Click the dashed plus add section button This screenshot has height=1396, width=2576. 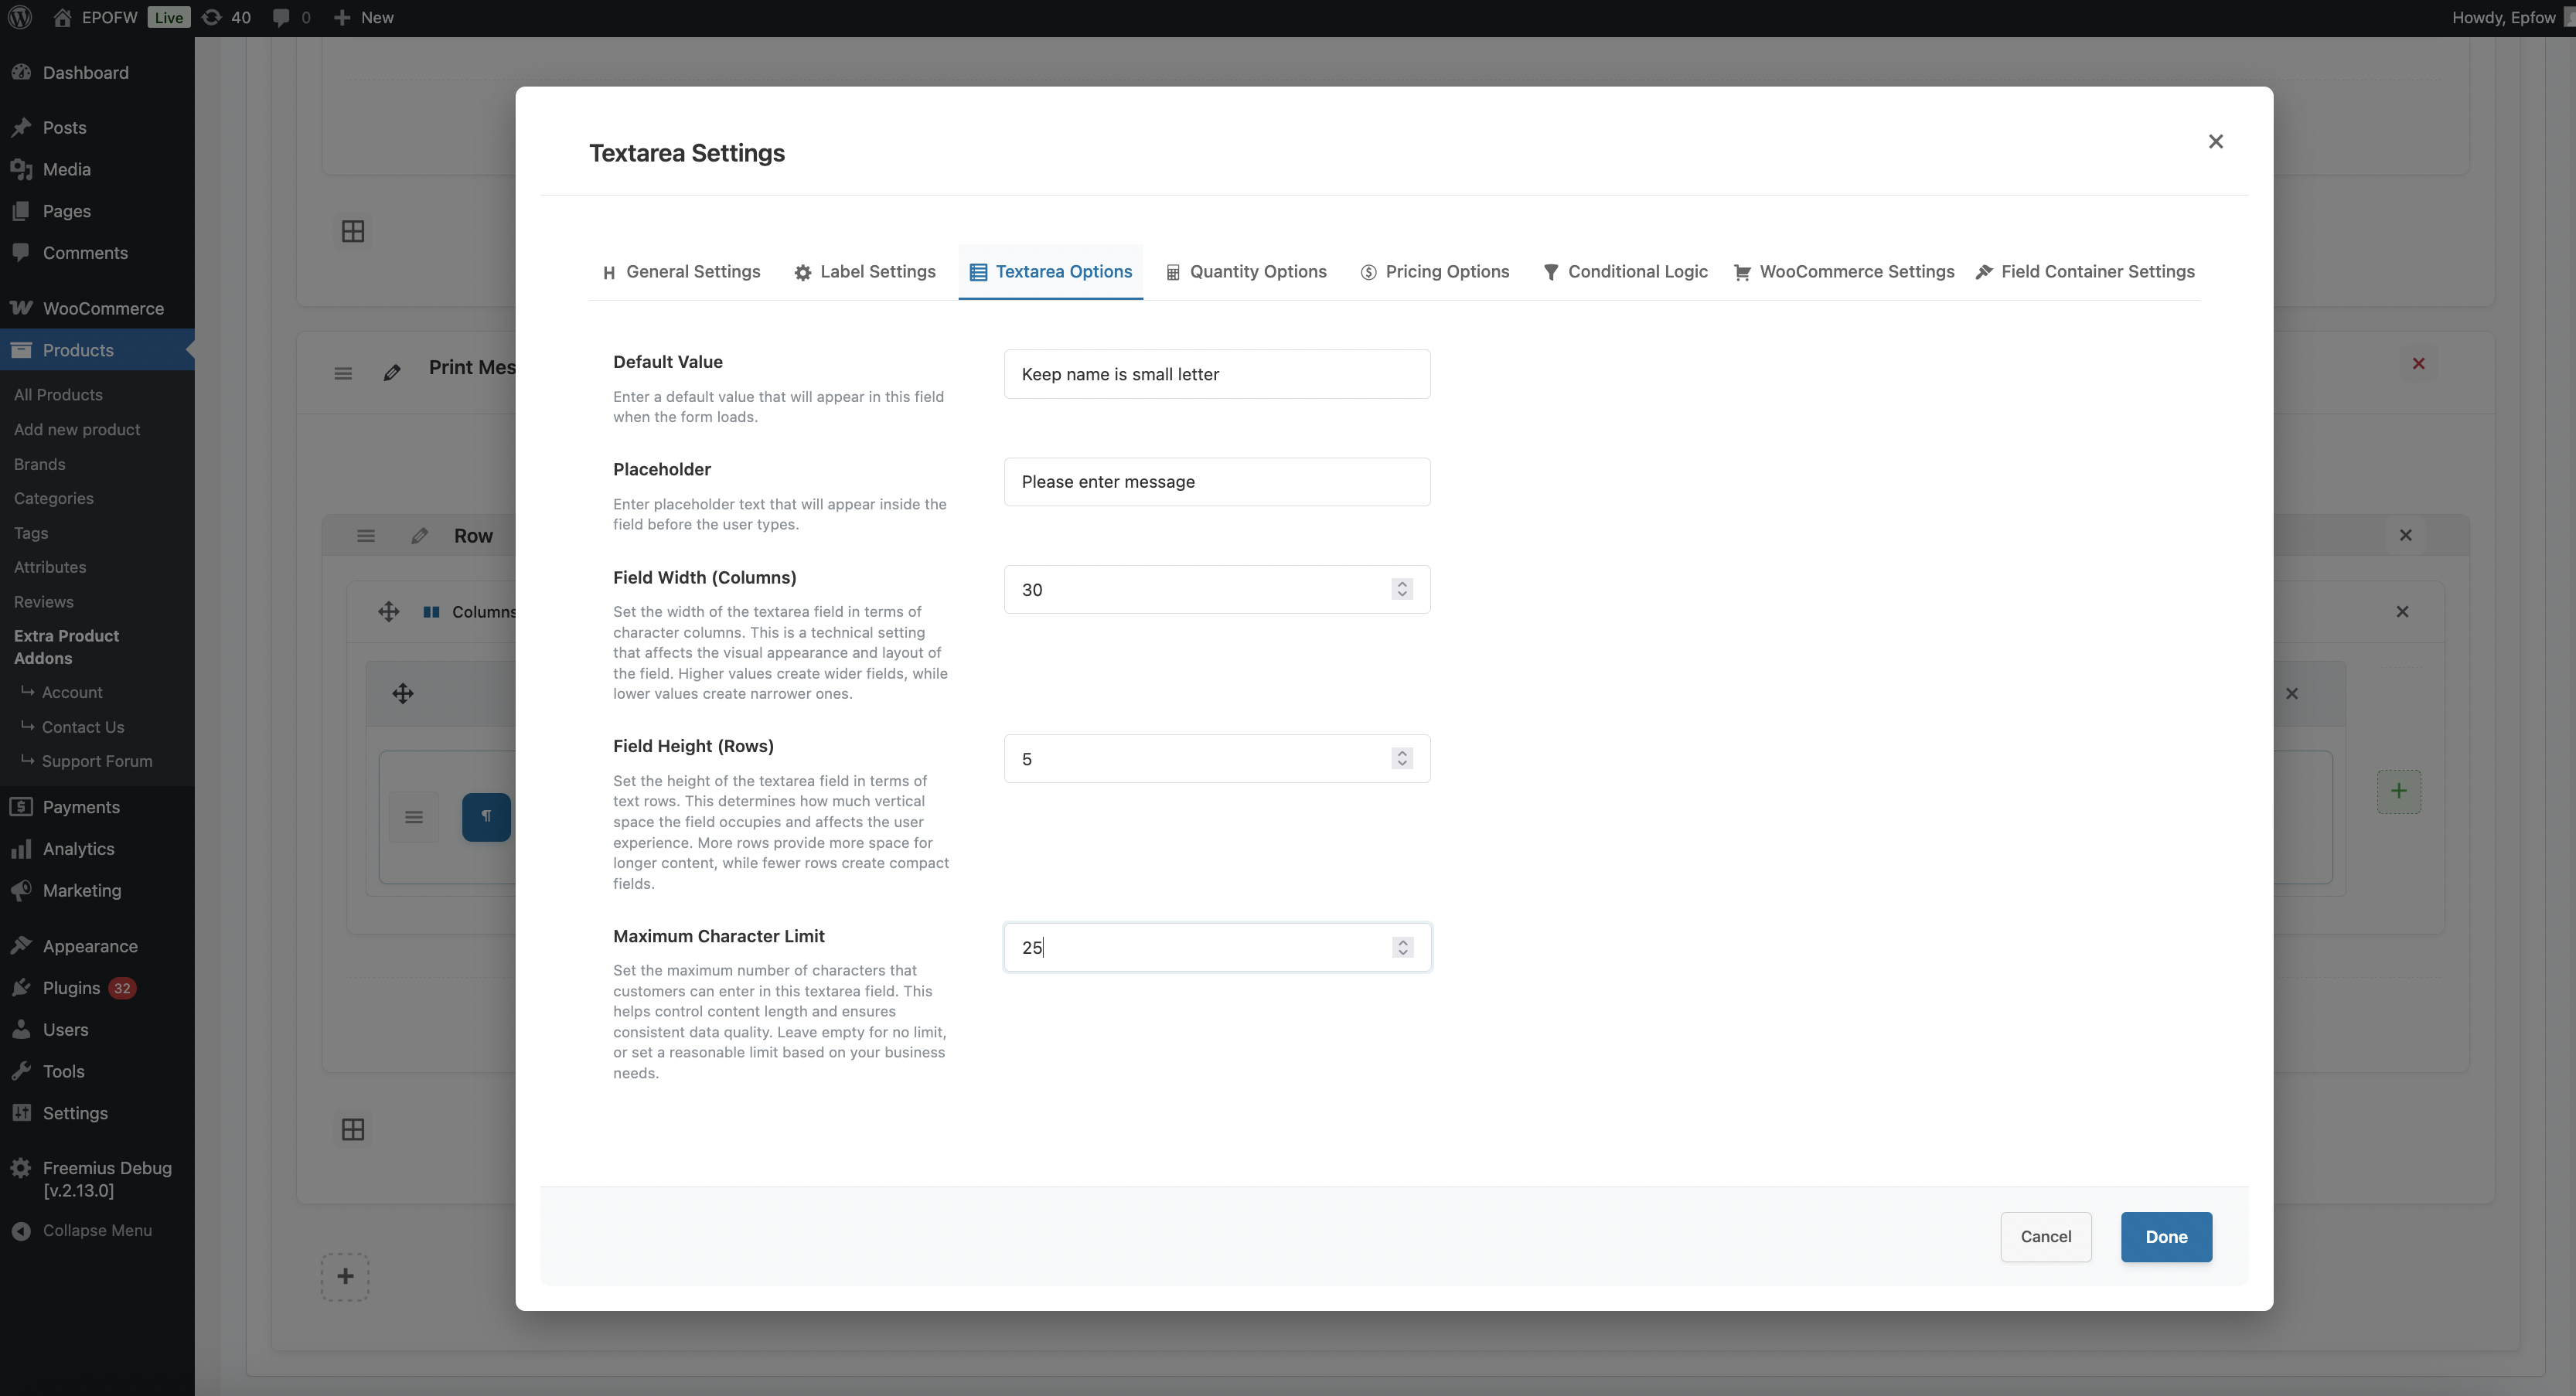click(345, 1277)
